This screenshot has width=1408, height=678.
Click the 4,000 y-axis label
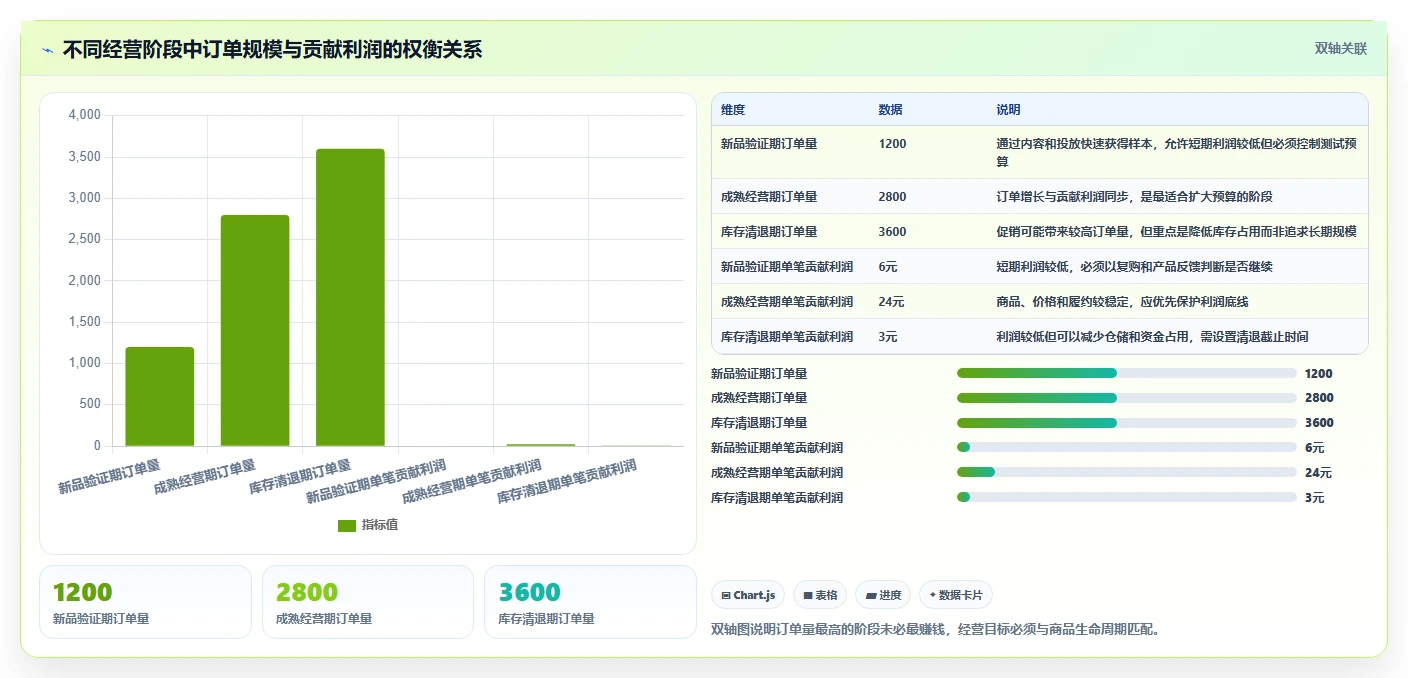click(x=84, y=115)
